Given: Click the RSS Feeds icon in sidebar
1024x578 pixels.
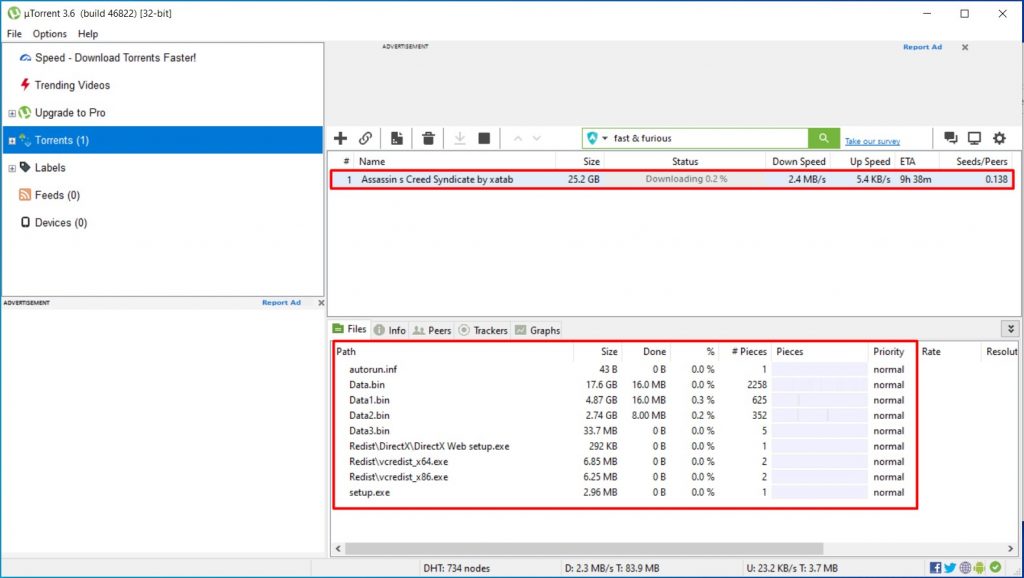Looking at the screenshot, I should (25, 195).
